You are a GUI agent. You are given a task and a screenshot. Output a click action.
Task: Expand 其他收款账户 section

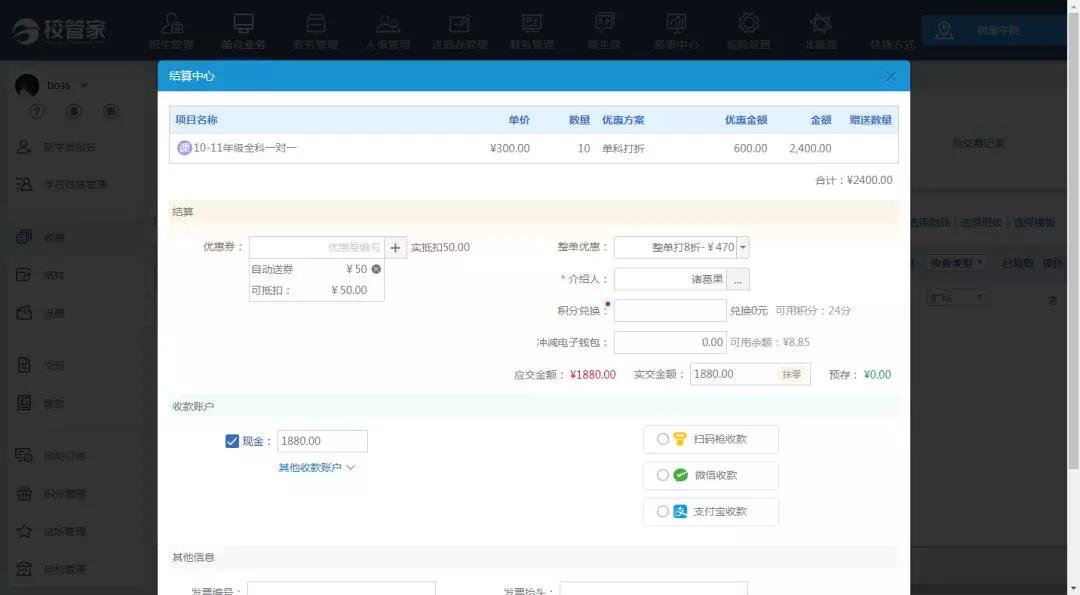coord(317,467)
